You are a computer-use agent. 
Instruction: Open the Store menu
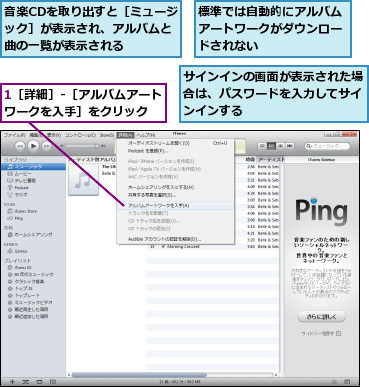point(107,135)
